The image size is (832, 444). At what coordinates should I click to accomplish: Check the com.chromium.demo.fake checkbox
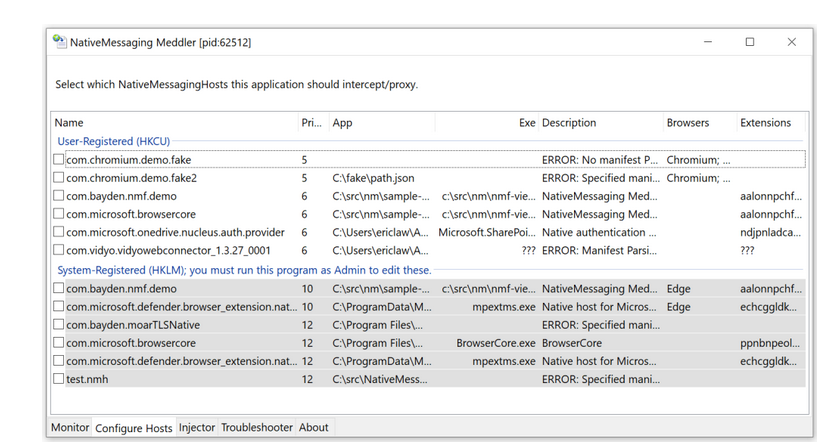click(x=59, y=160)
